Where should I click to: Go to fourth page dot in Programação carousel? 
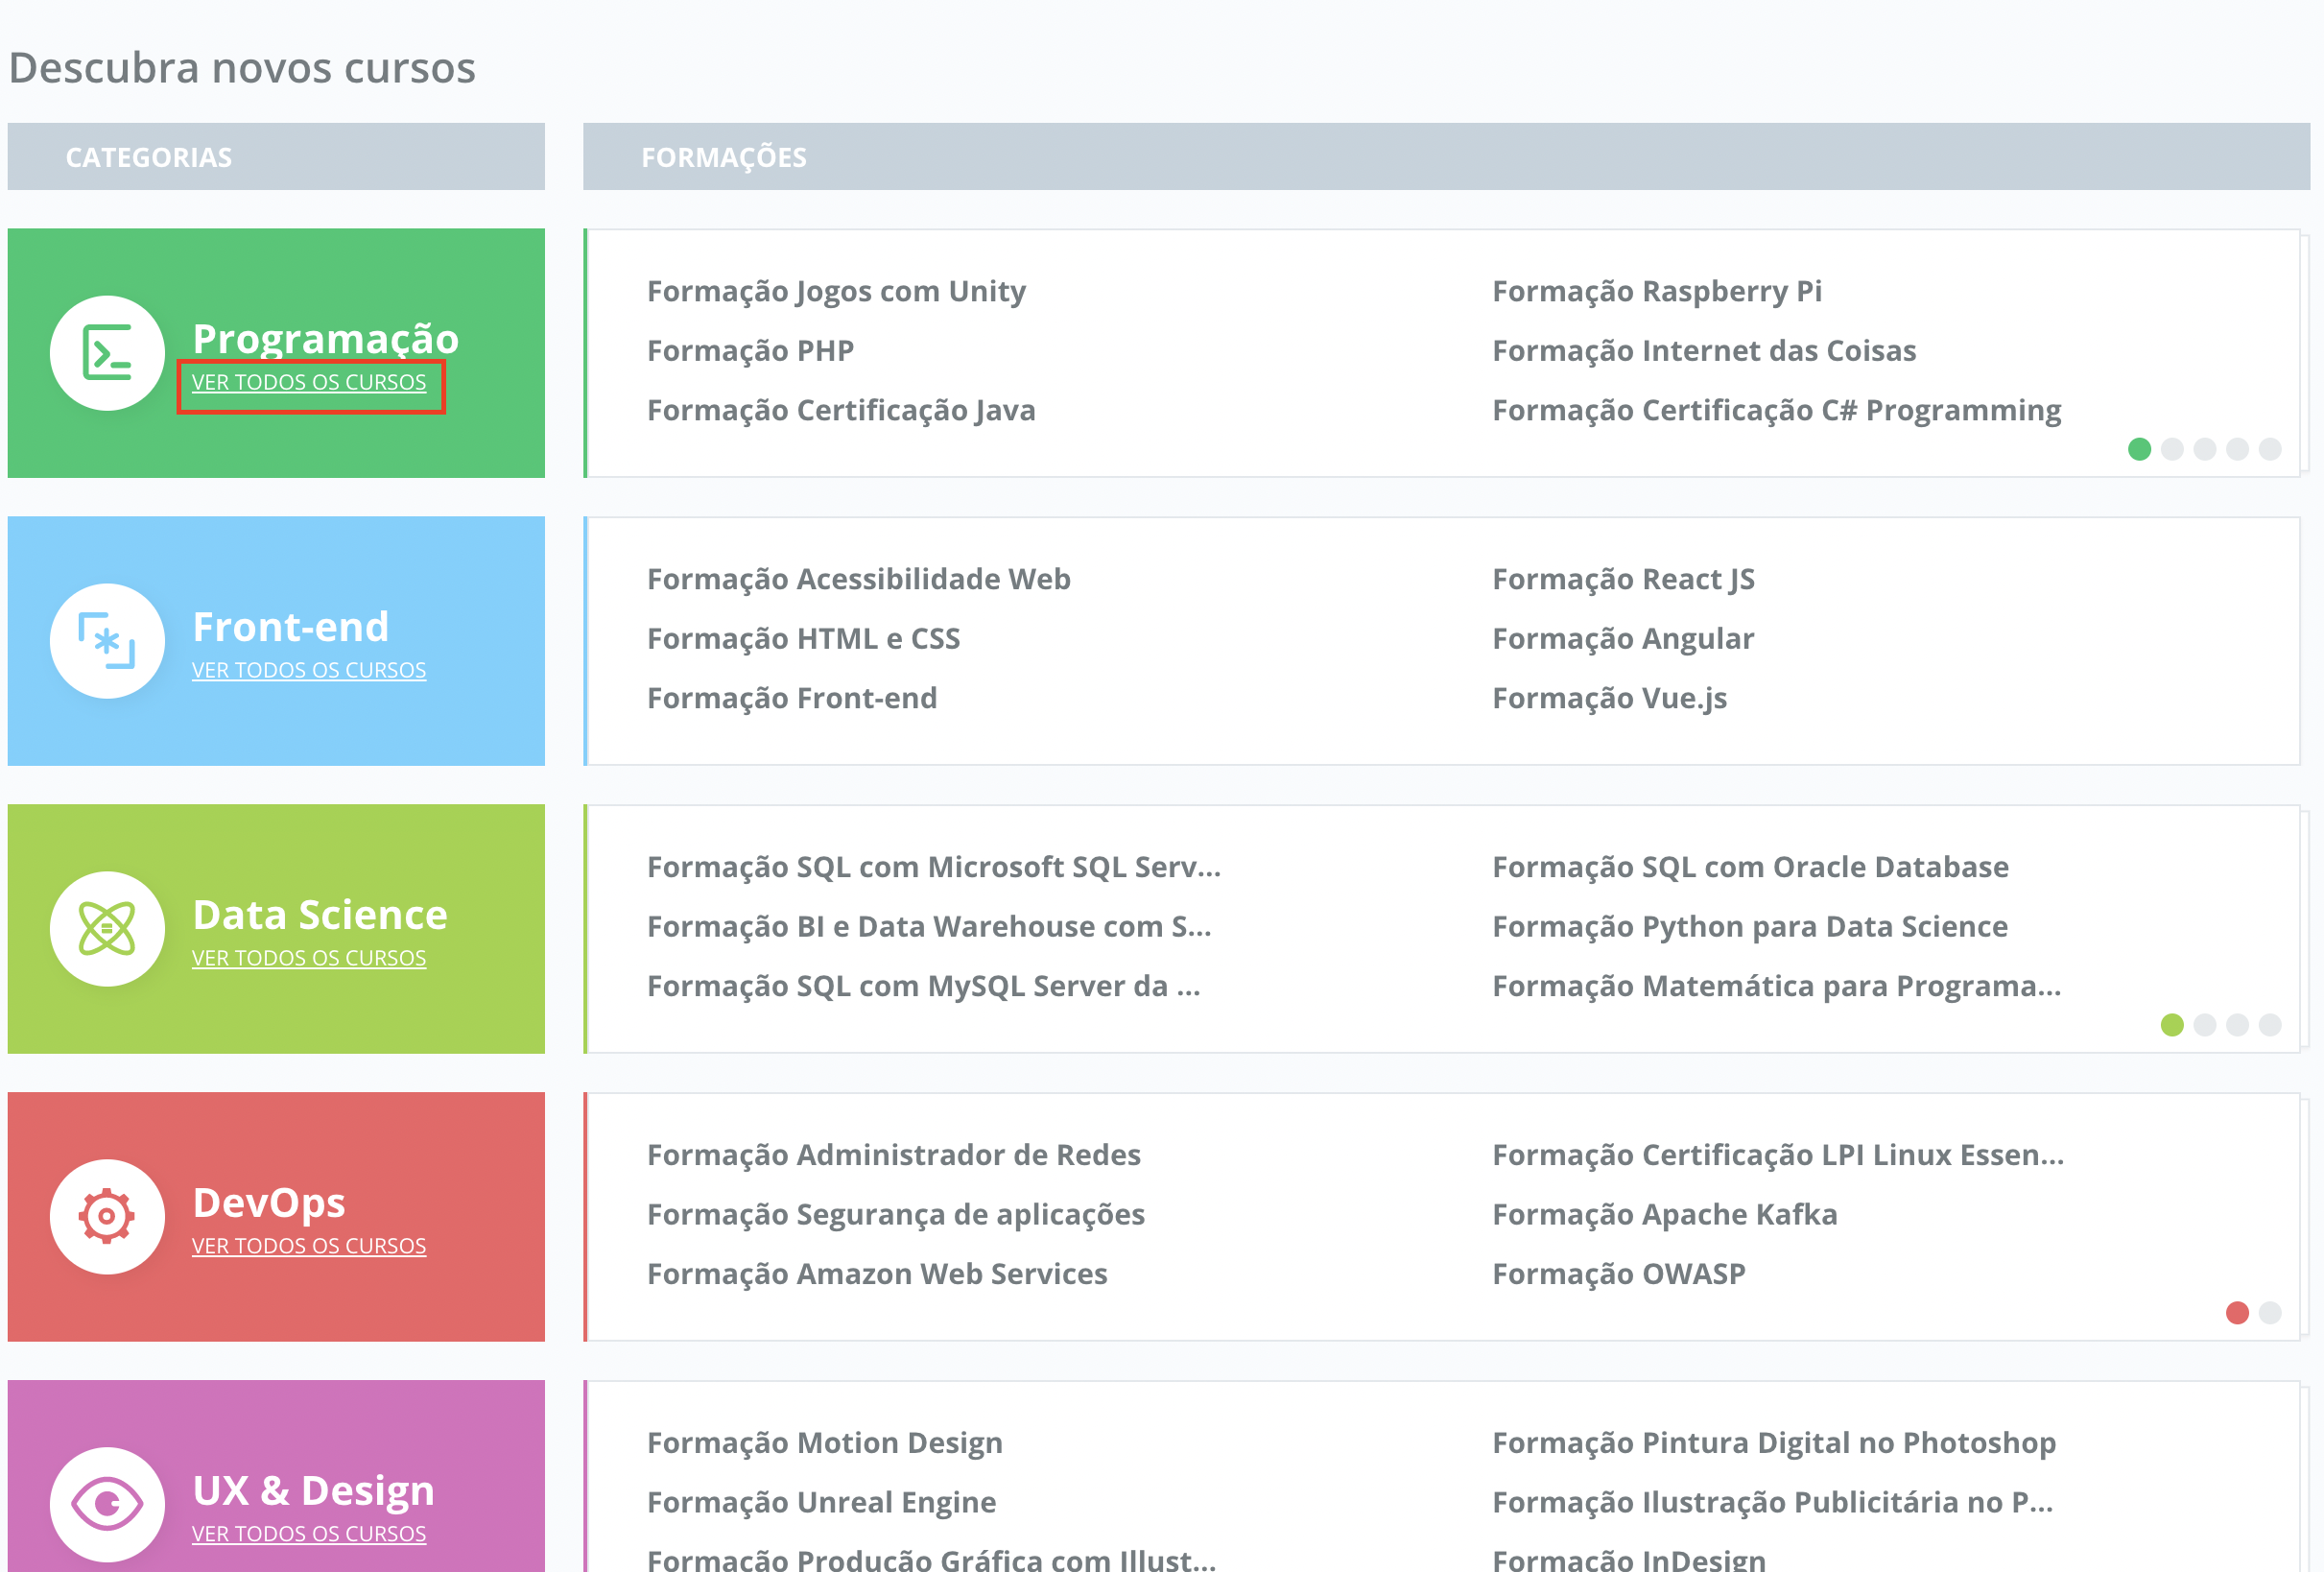[2238, 449]
